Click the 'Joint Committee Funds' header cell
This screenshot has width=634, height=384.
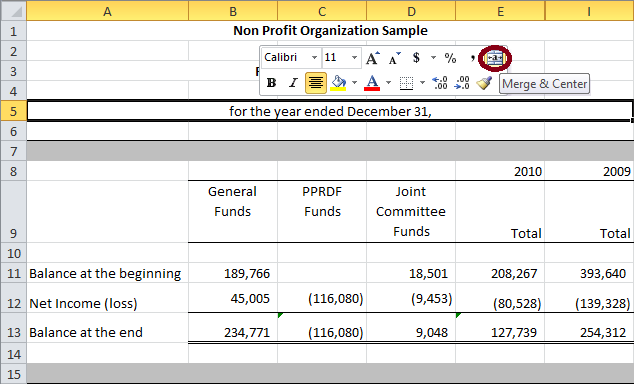coord(411,211)
